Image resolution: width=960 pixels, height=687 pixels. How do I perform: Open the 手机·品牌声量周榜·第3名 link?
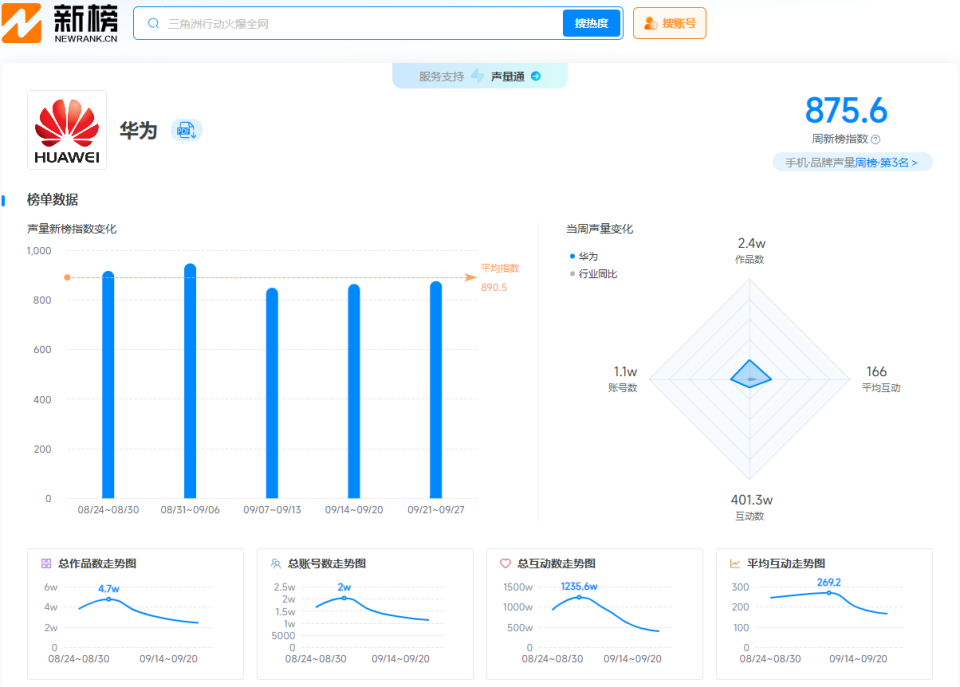[853, 161]
